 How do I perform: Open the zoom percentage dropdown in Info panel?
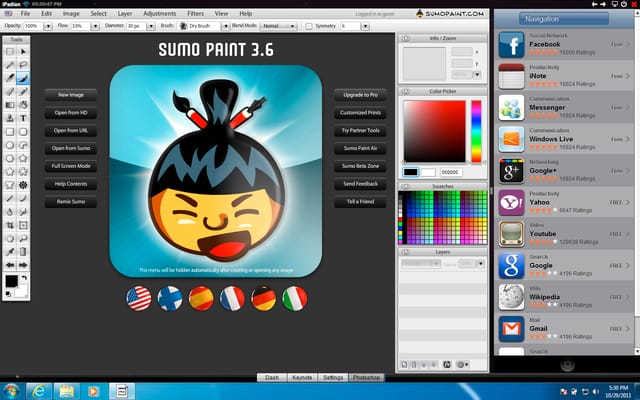(x=477, y=75)
